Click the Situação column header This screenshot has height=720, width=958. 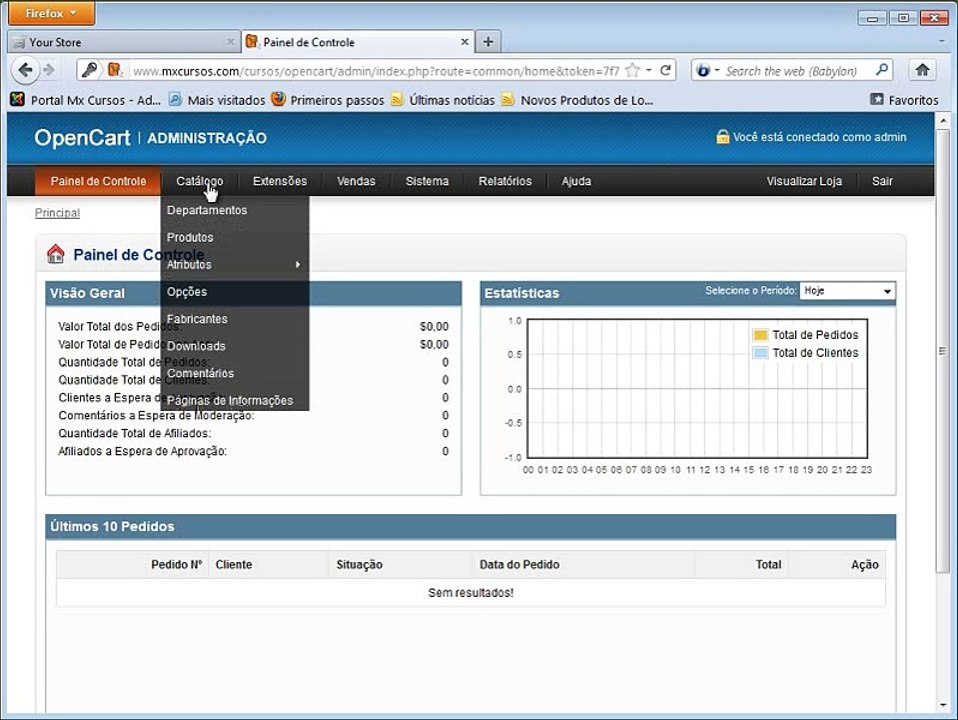tap(359, 564)
